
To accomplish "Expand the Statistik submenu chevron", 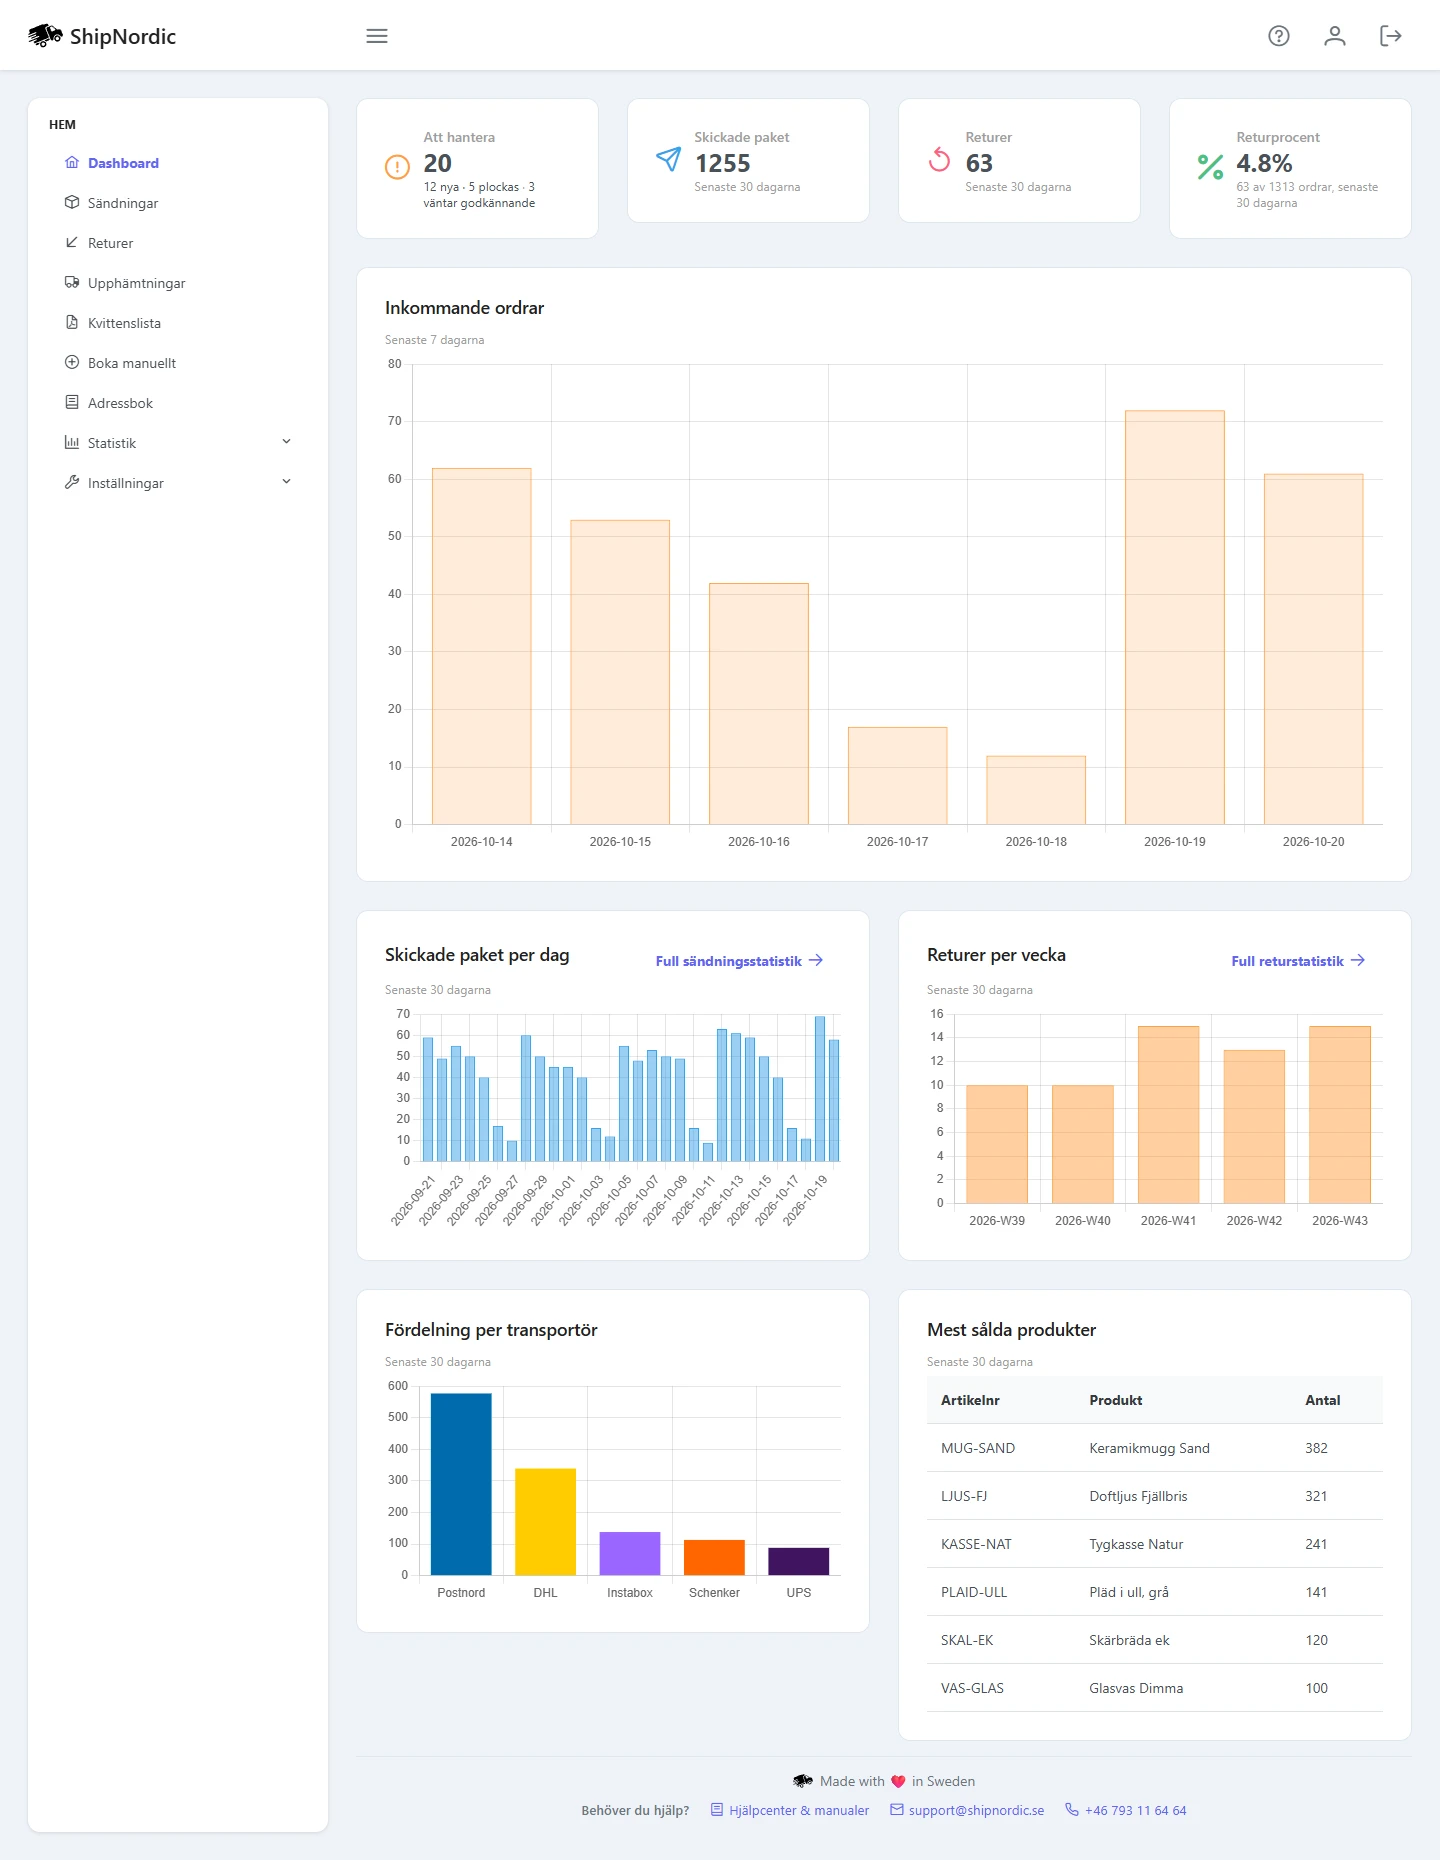I will 287,442.
